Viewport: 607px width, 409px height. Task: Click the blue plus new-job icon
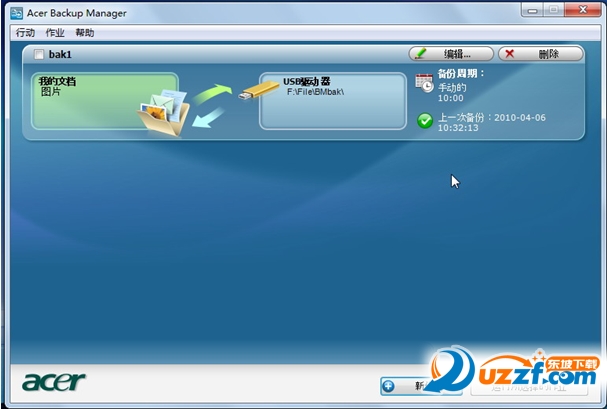(x=388, y=386)
